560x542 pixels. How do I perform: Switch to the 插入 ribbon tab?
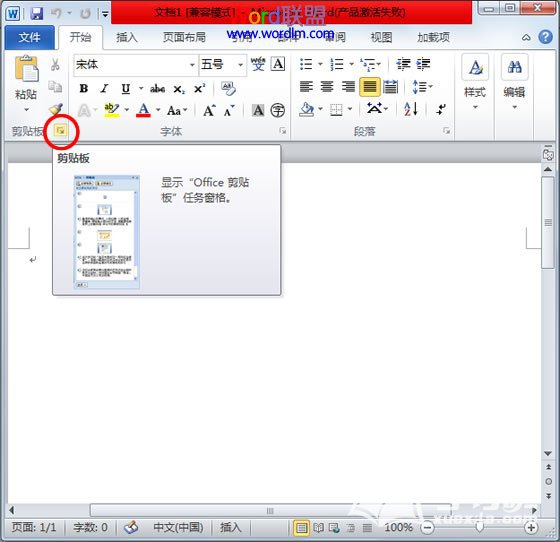127,37
